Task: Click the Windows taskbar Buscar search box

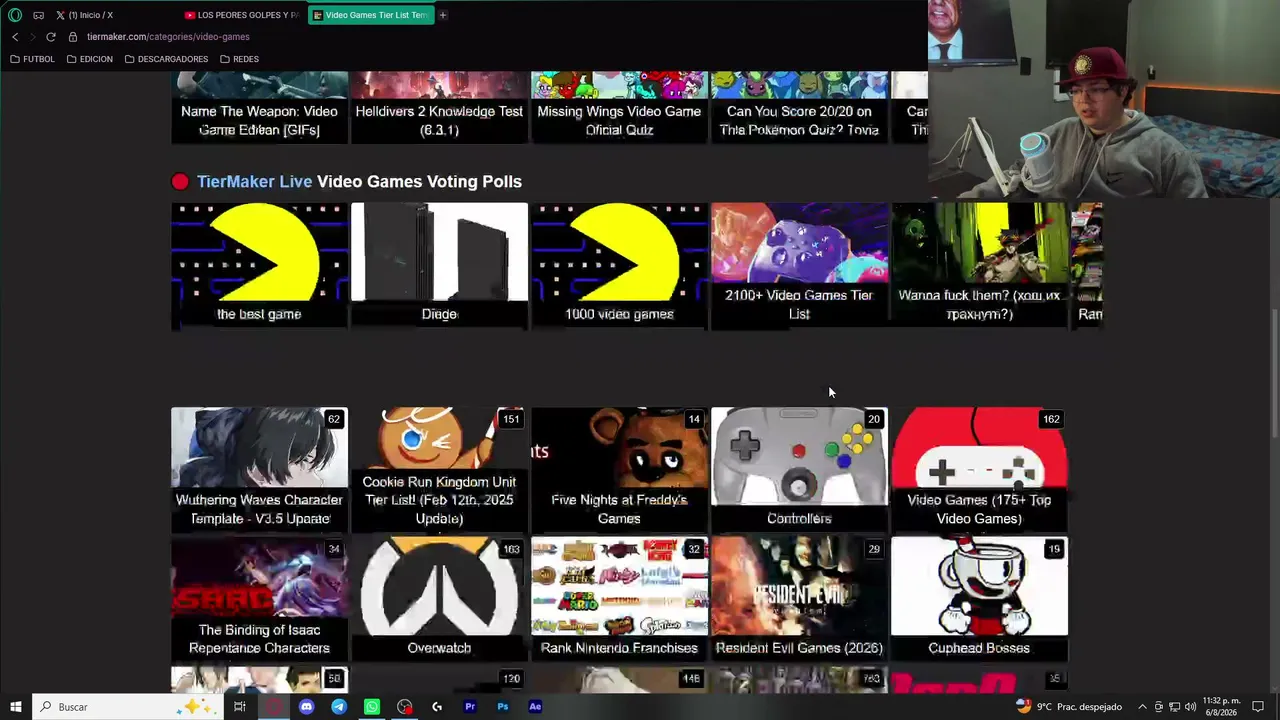Action: coord(128,707)
